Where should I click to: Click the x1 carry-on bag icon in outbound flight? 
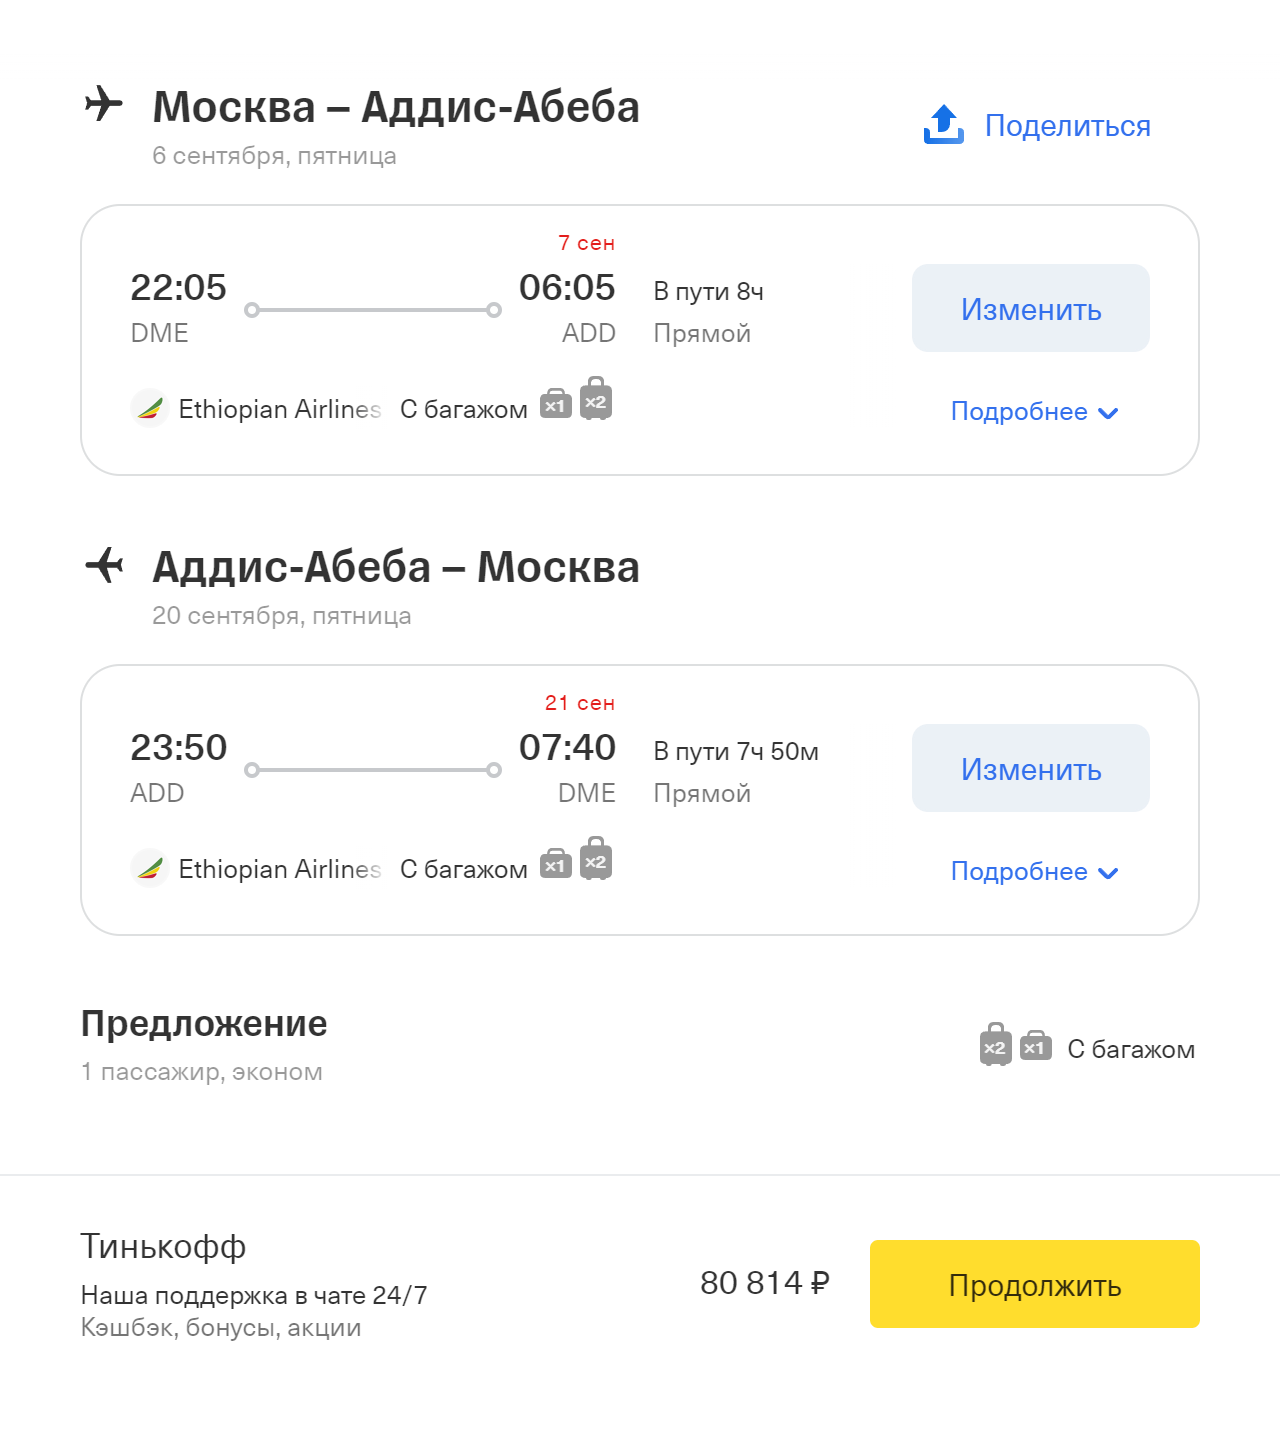pyautogui.click(x=556, y=404)
